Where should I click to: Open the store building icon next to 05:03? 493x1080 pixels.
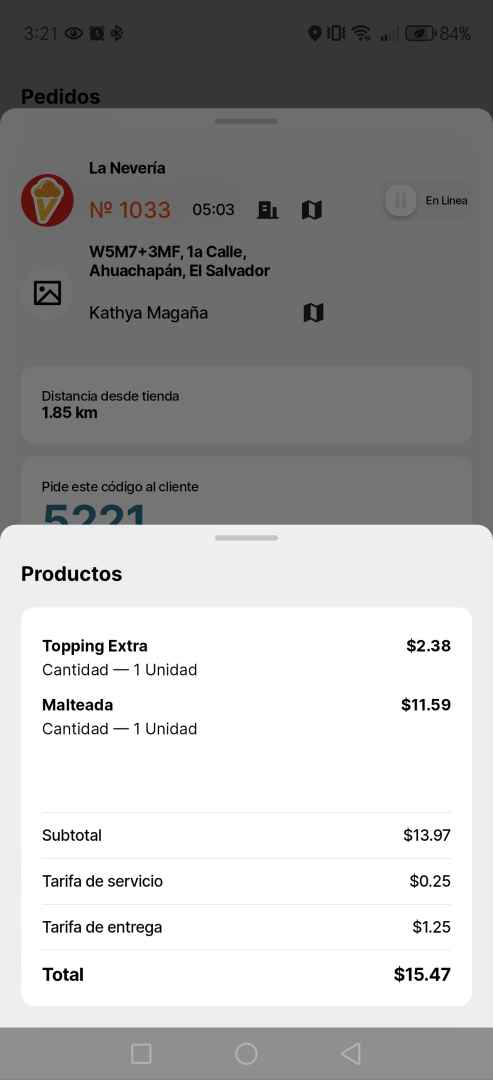coord(268,209)
